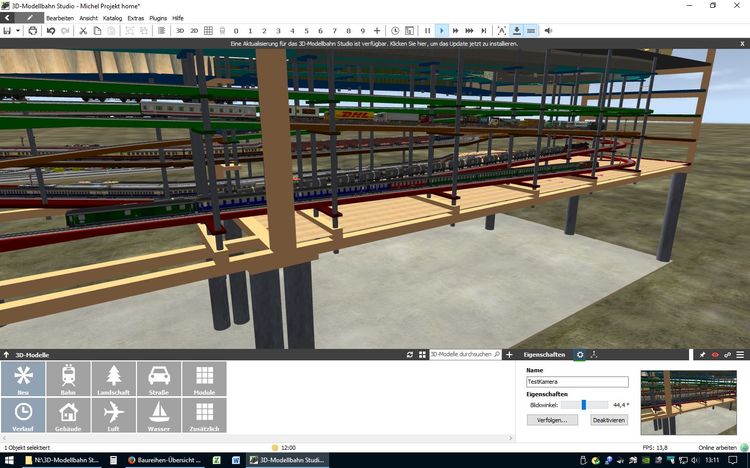Open the simulation time clock icon

[395, 31]
